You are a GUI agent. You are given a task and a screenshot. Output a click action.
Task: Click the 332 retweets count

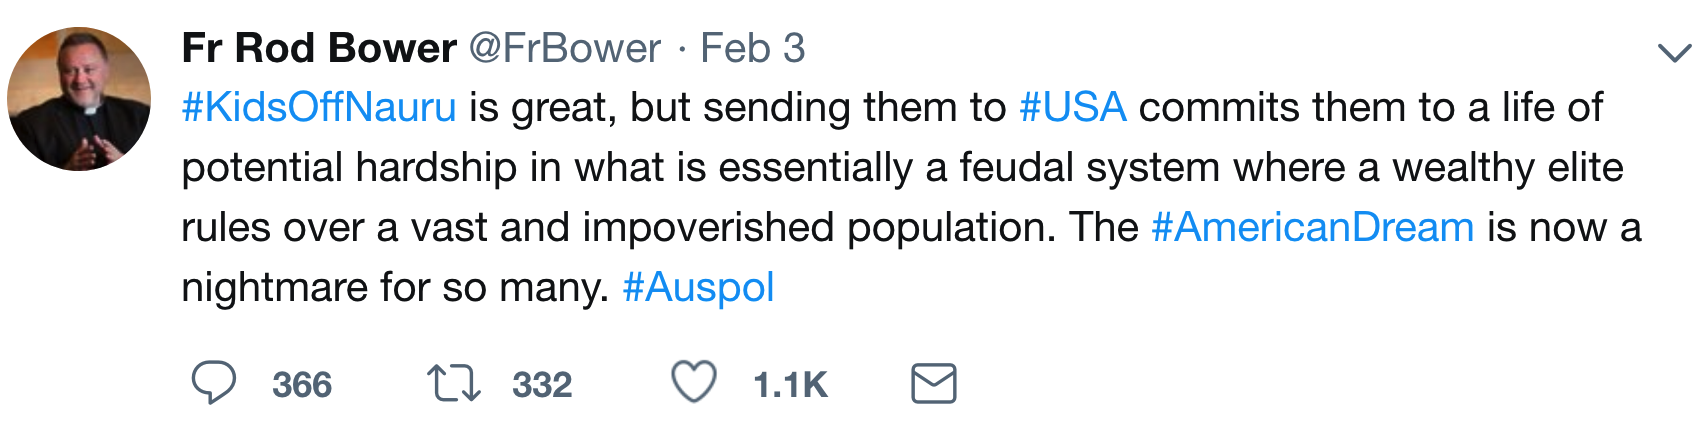542,385
